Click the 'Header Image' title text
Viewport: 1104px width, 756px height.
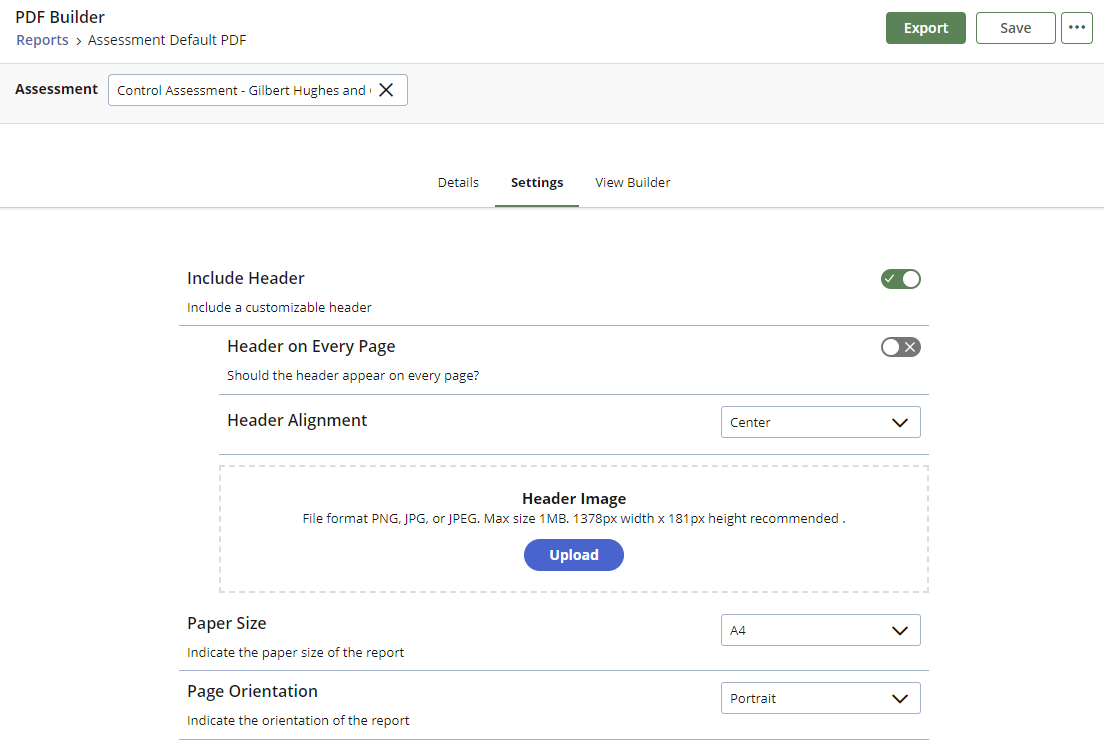pos(574,498)
